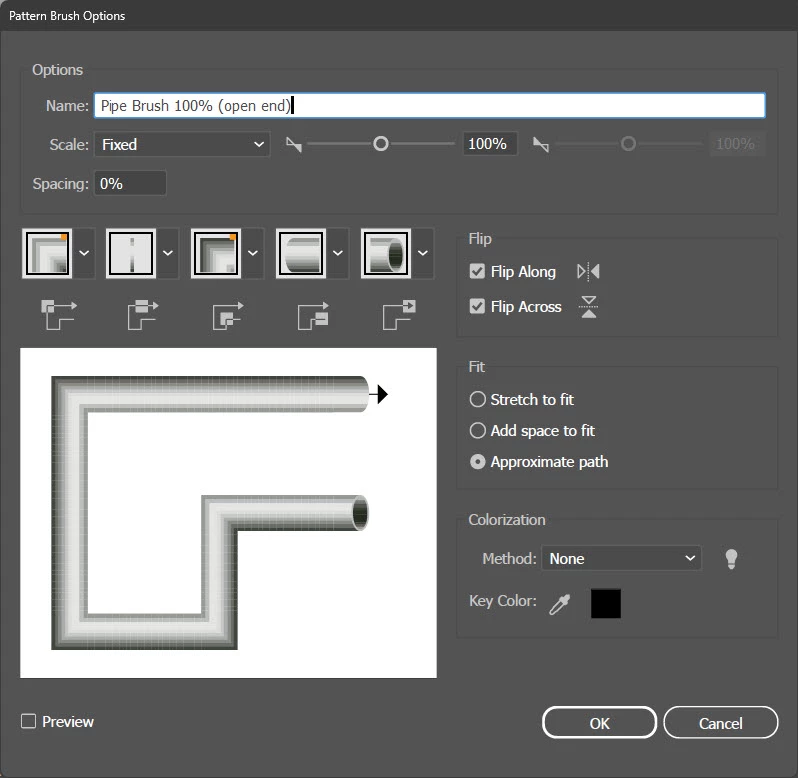Click the end tile position icon
Image resolution: width=798 pixels, height=778 pixels.
399,314
